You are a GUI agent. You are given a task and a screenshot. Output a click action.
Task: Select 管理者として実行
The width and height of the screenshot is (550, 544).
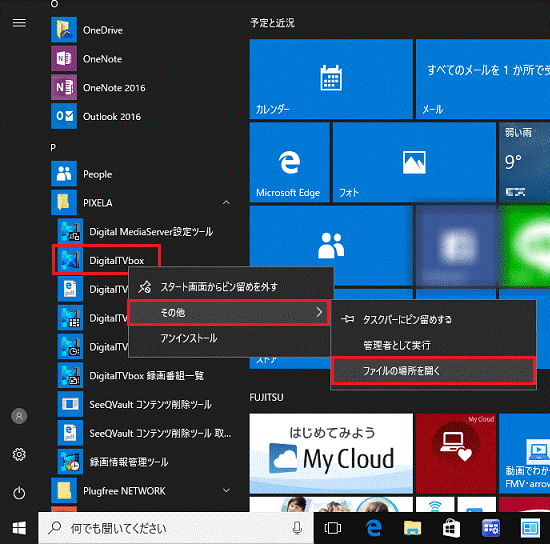point(433,345)
